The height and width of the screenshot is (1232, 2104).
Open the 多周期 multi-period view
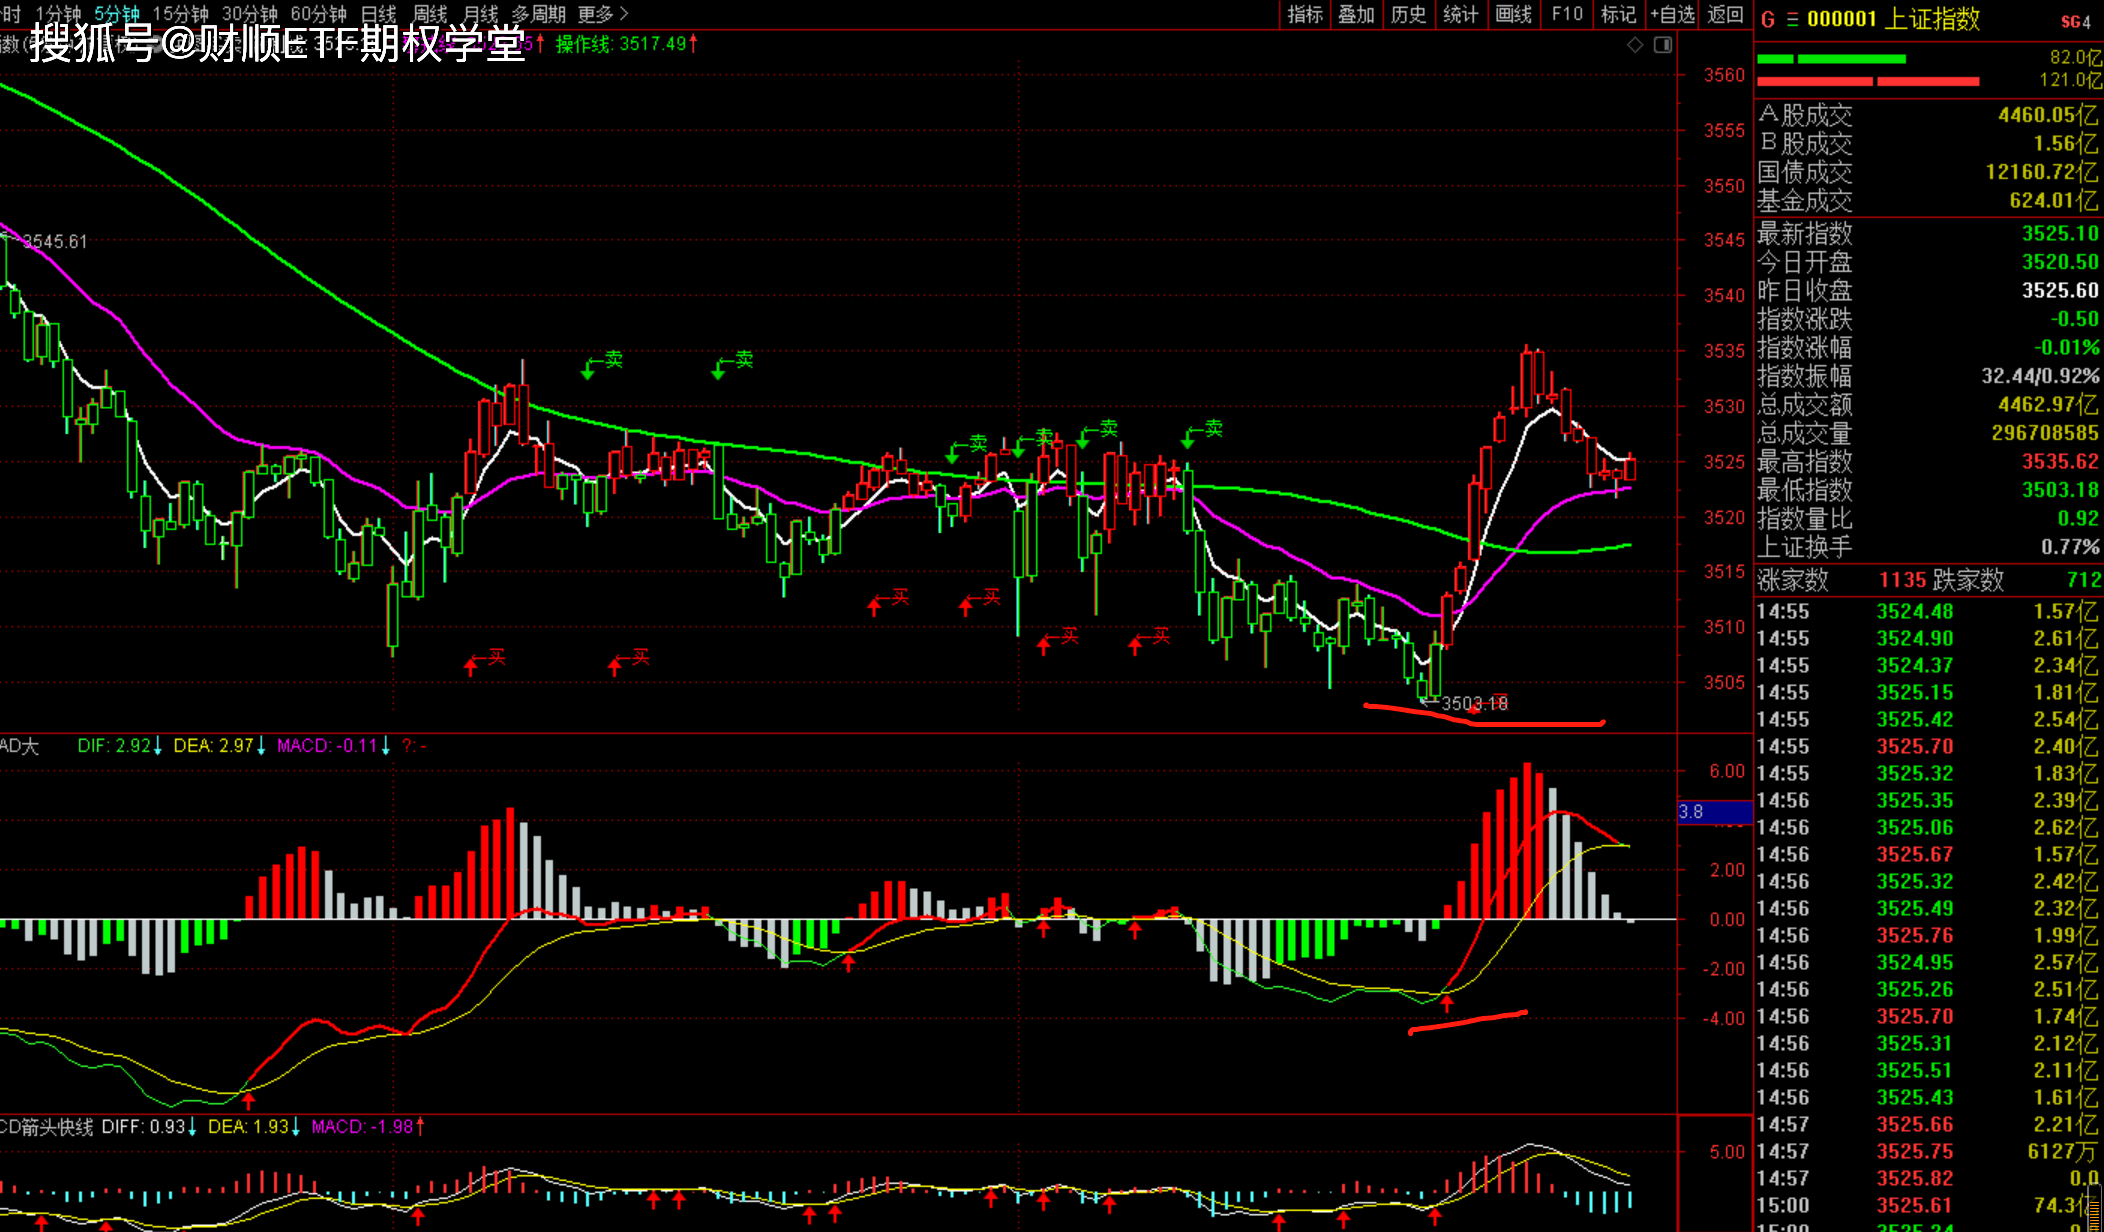(538, 14)
